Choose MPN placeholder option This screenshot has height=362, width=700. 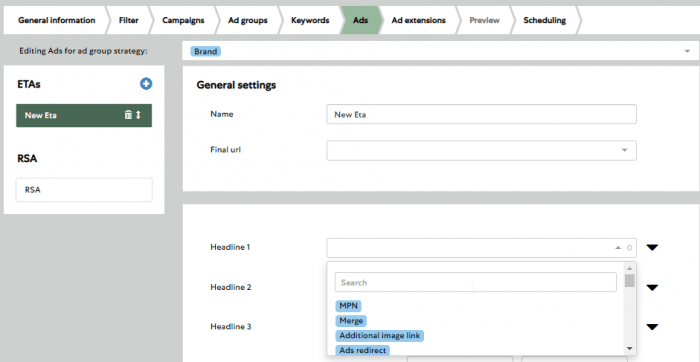point(348,306)
